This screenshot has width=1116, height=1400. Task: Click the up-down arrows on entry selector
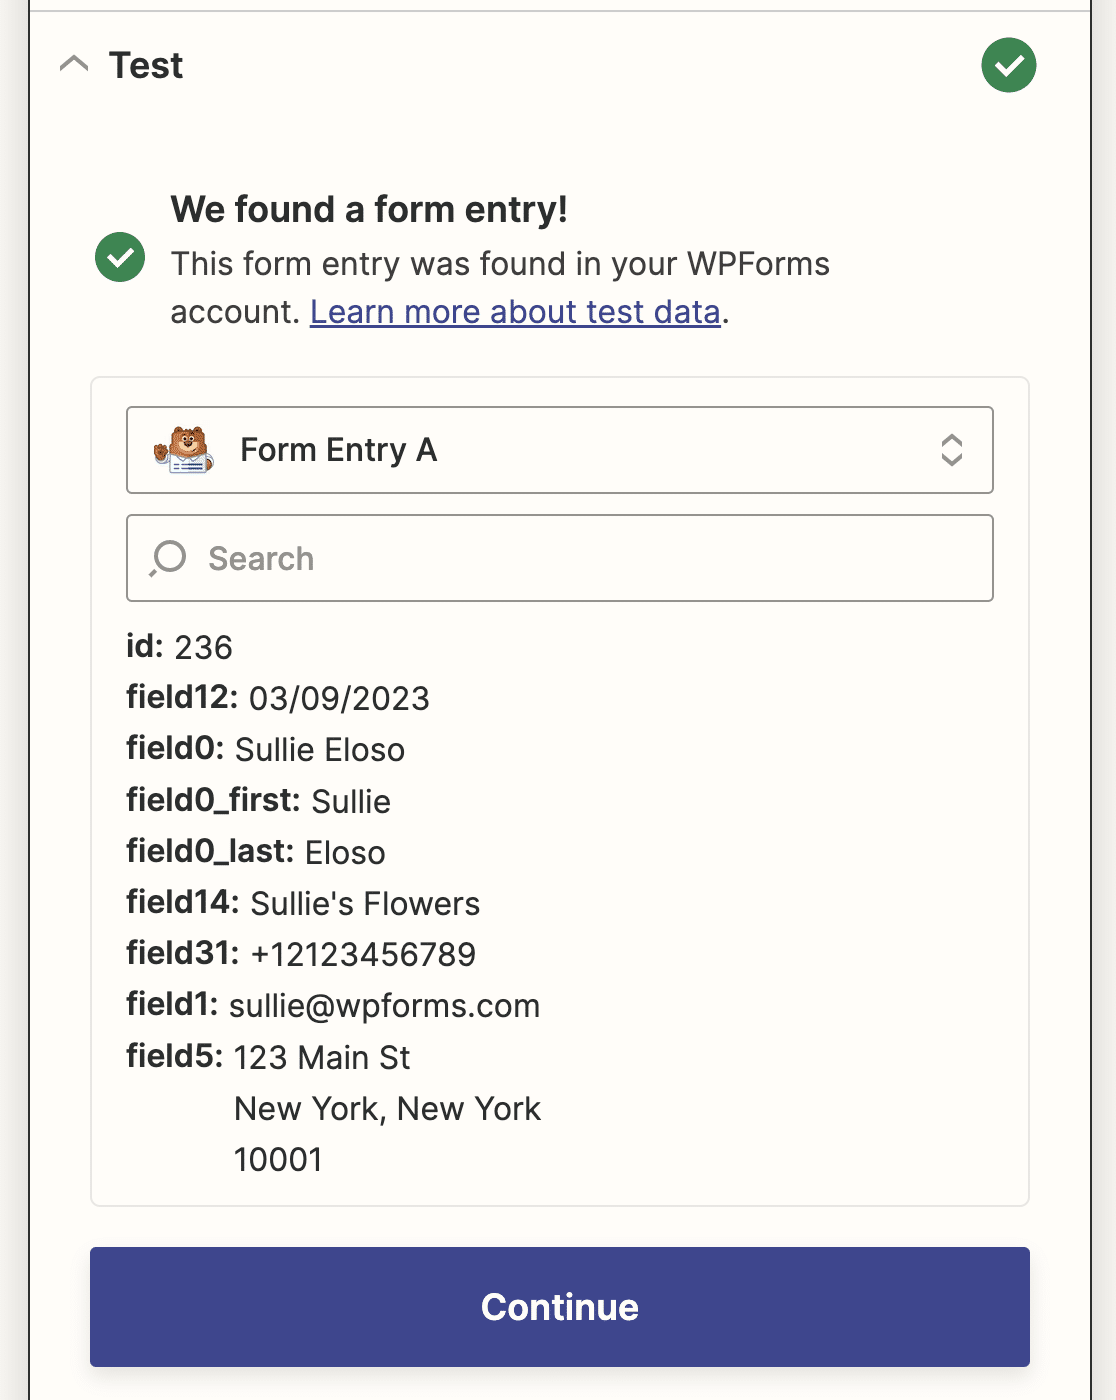(x=952, y=450)
